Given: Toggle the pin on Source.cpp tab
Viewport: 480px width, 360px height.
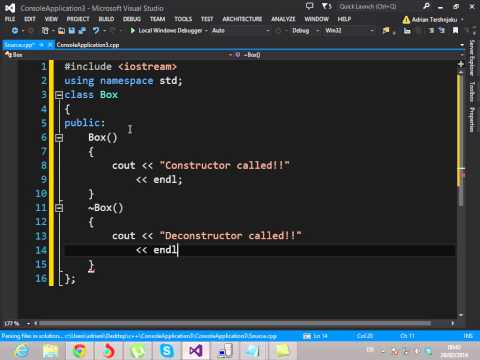Looking at the screenshot, I should click(x=42, y=45).
